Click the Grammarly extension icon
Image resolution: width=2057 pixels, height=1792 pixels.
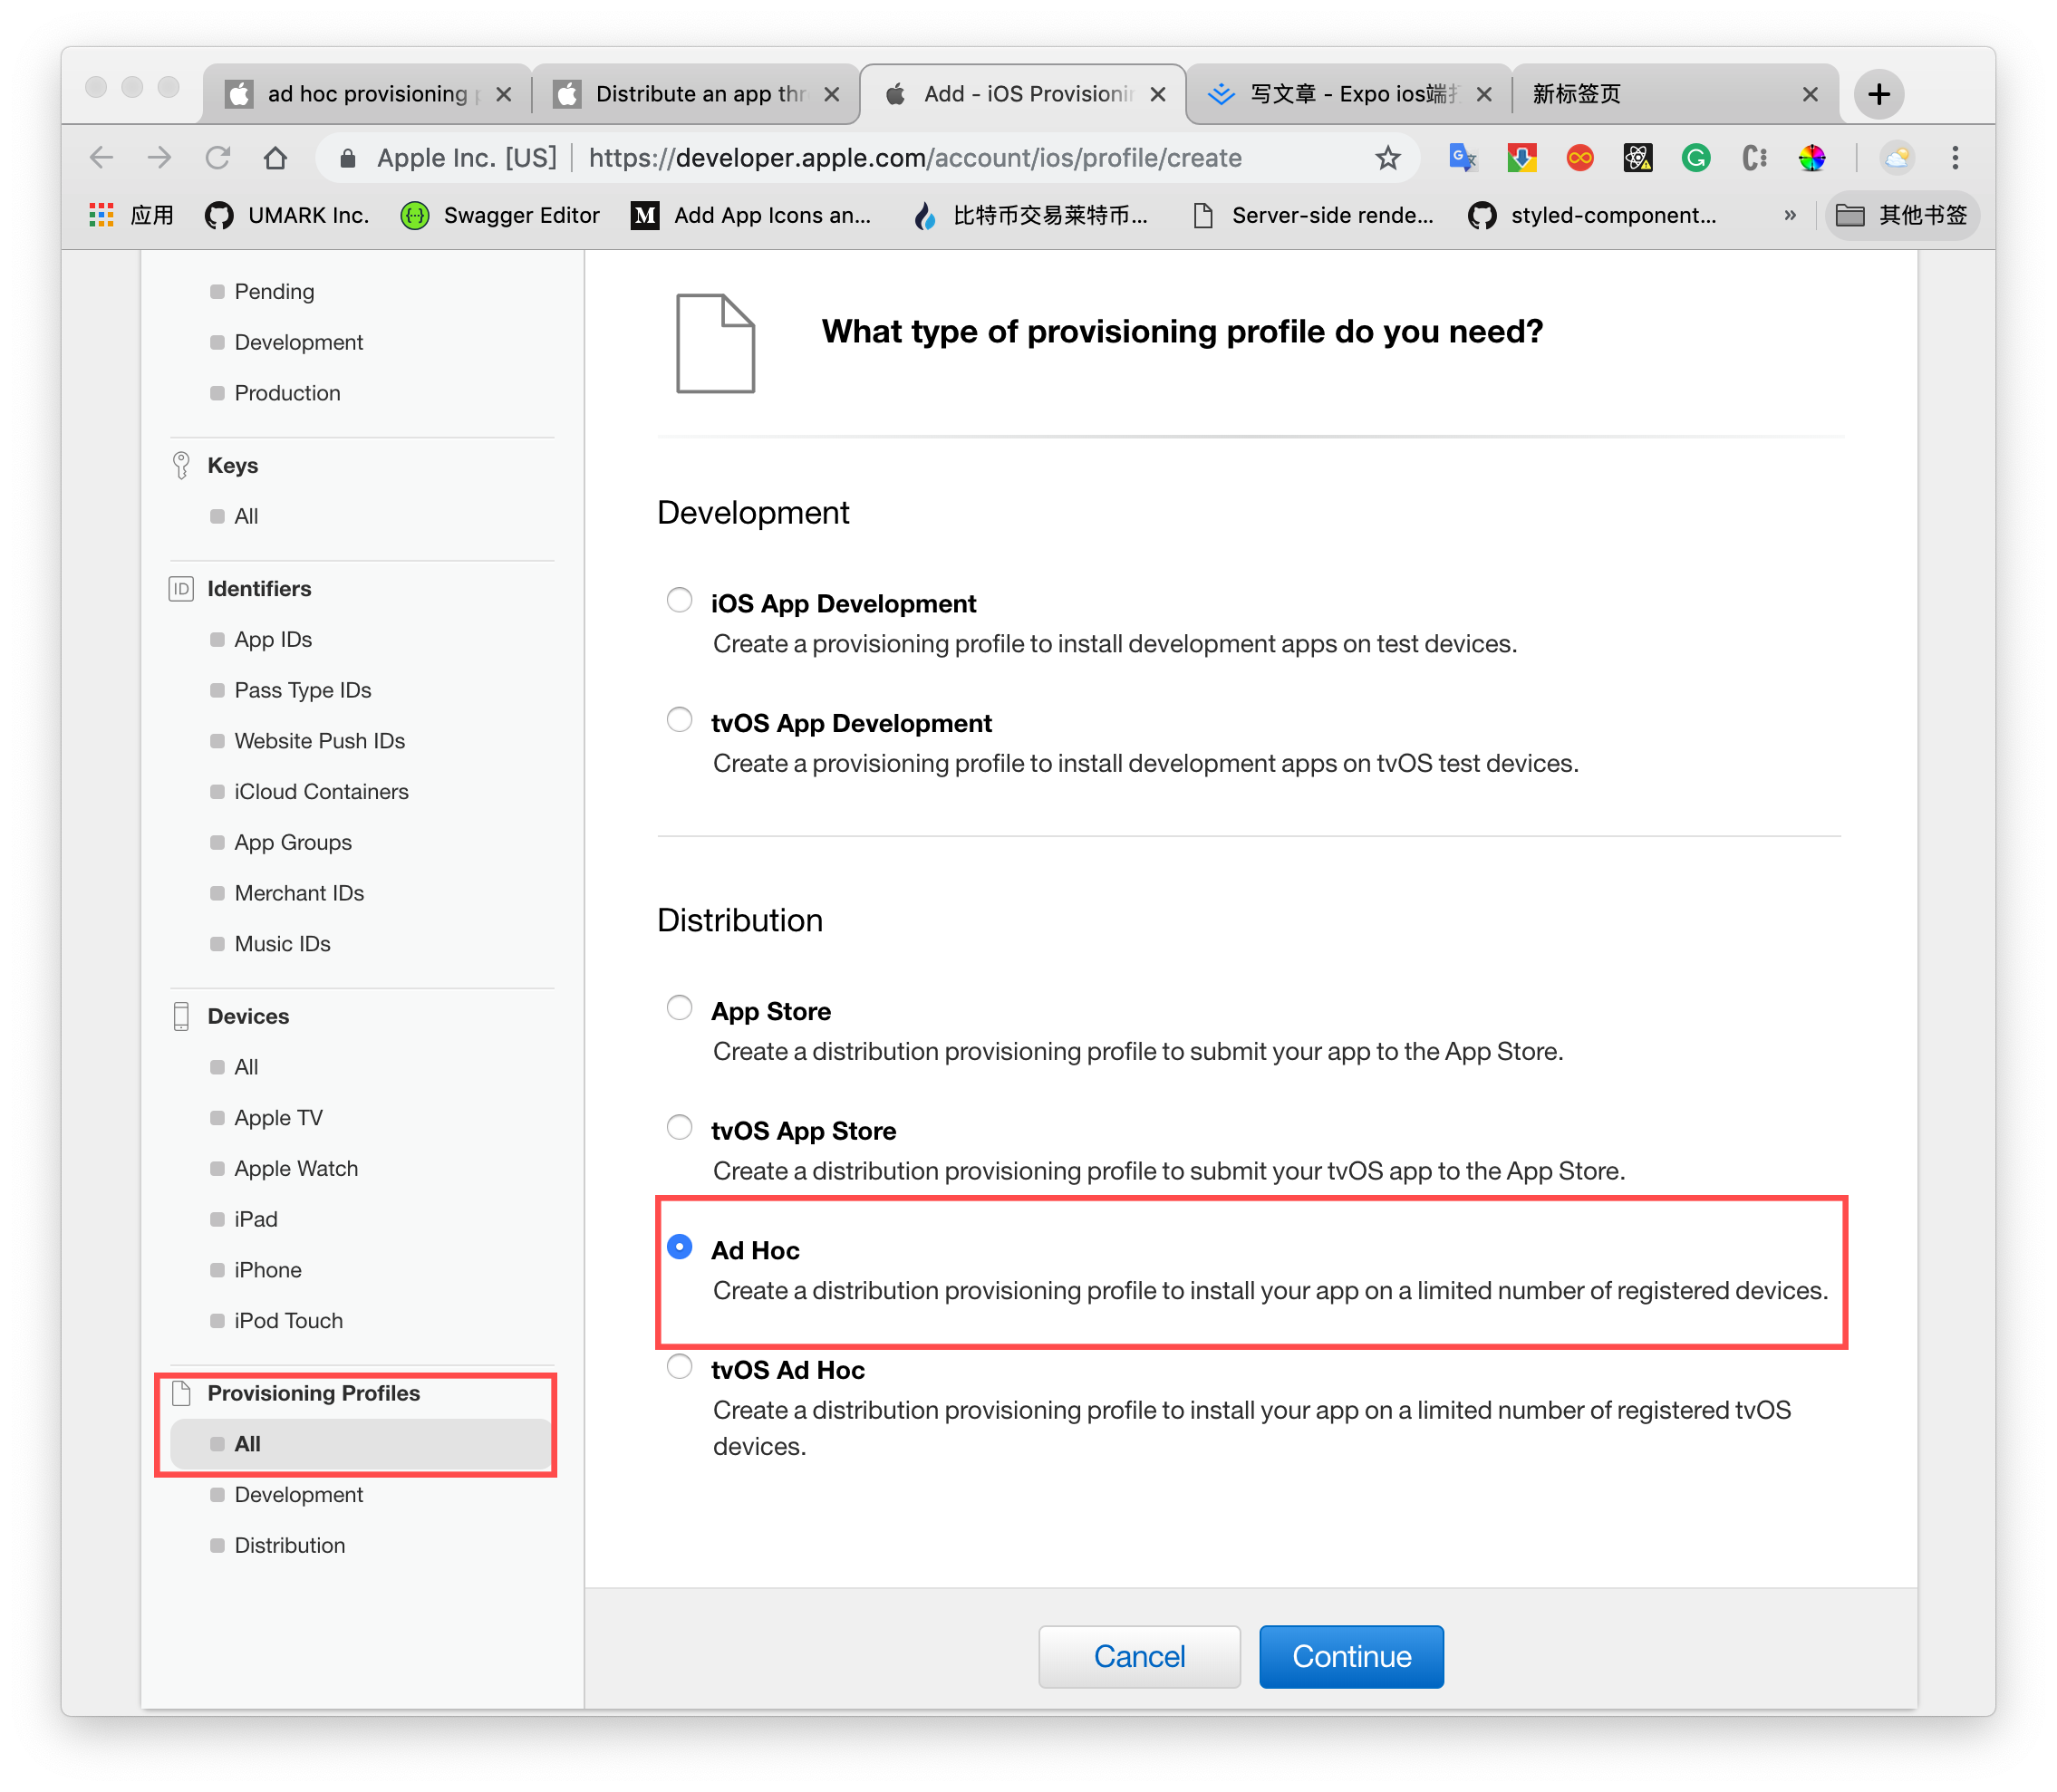pyautogui.click(x=1696, y=158)
